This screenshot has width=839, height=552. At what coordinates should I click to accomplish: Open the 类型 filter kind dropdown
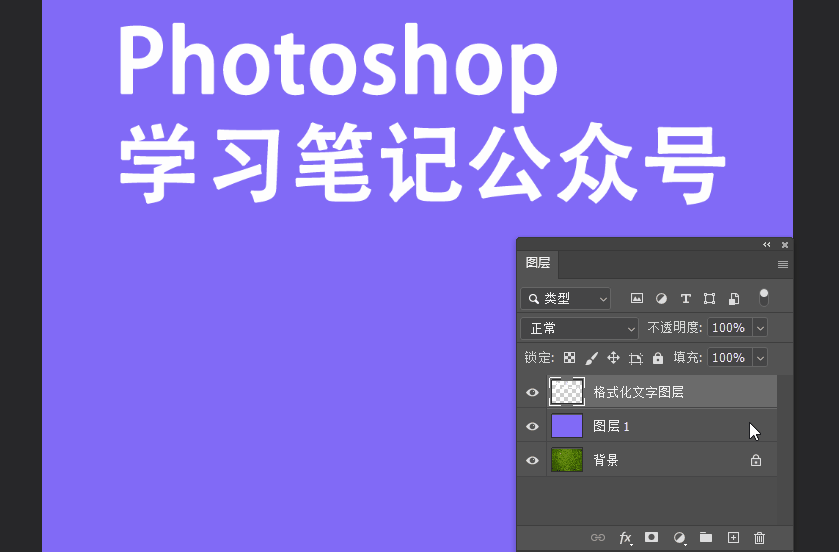pyautogui.click(x=565, y=298)
